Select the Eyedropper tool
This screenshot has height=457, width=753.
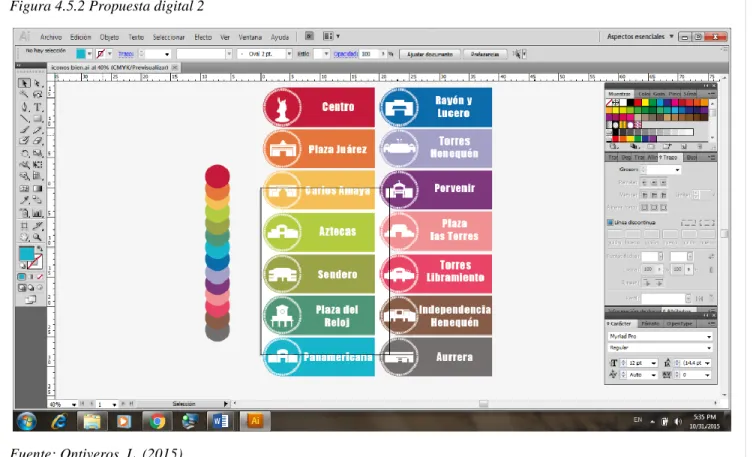click(x=24, y=200)
